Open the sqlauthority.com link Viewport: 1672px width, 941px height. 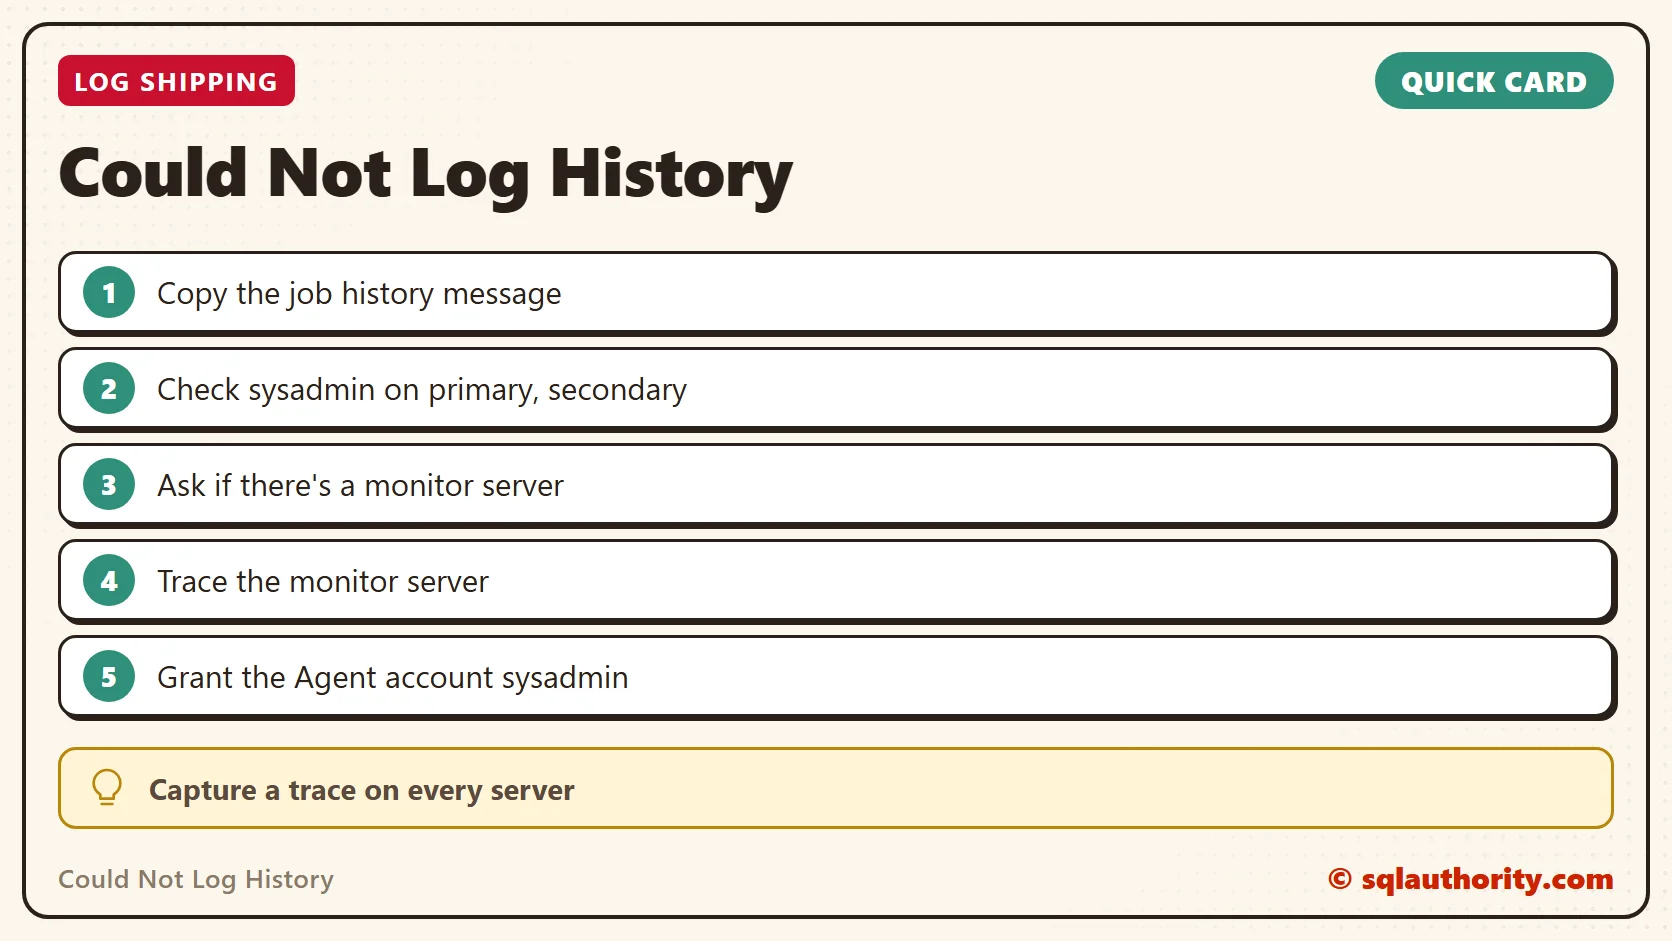[x=1471, y=879]
